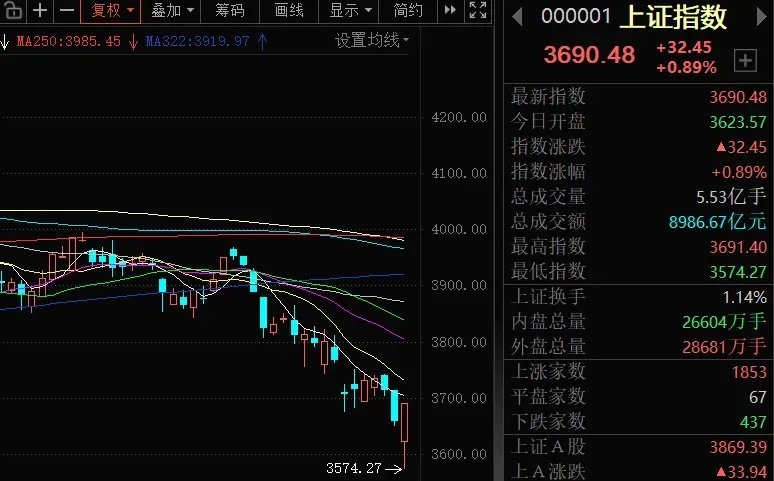Click the lock icon in chart toolbar
774x481 pixels.
(13, 10)
